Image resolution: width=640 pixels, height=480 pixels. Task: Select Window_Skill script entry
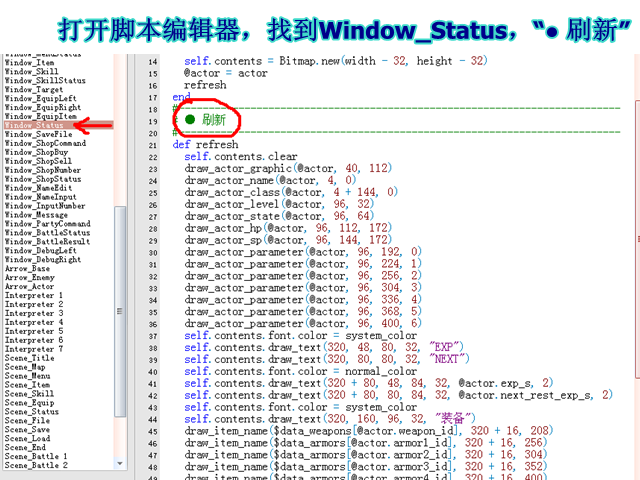[x=31, y=71]
